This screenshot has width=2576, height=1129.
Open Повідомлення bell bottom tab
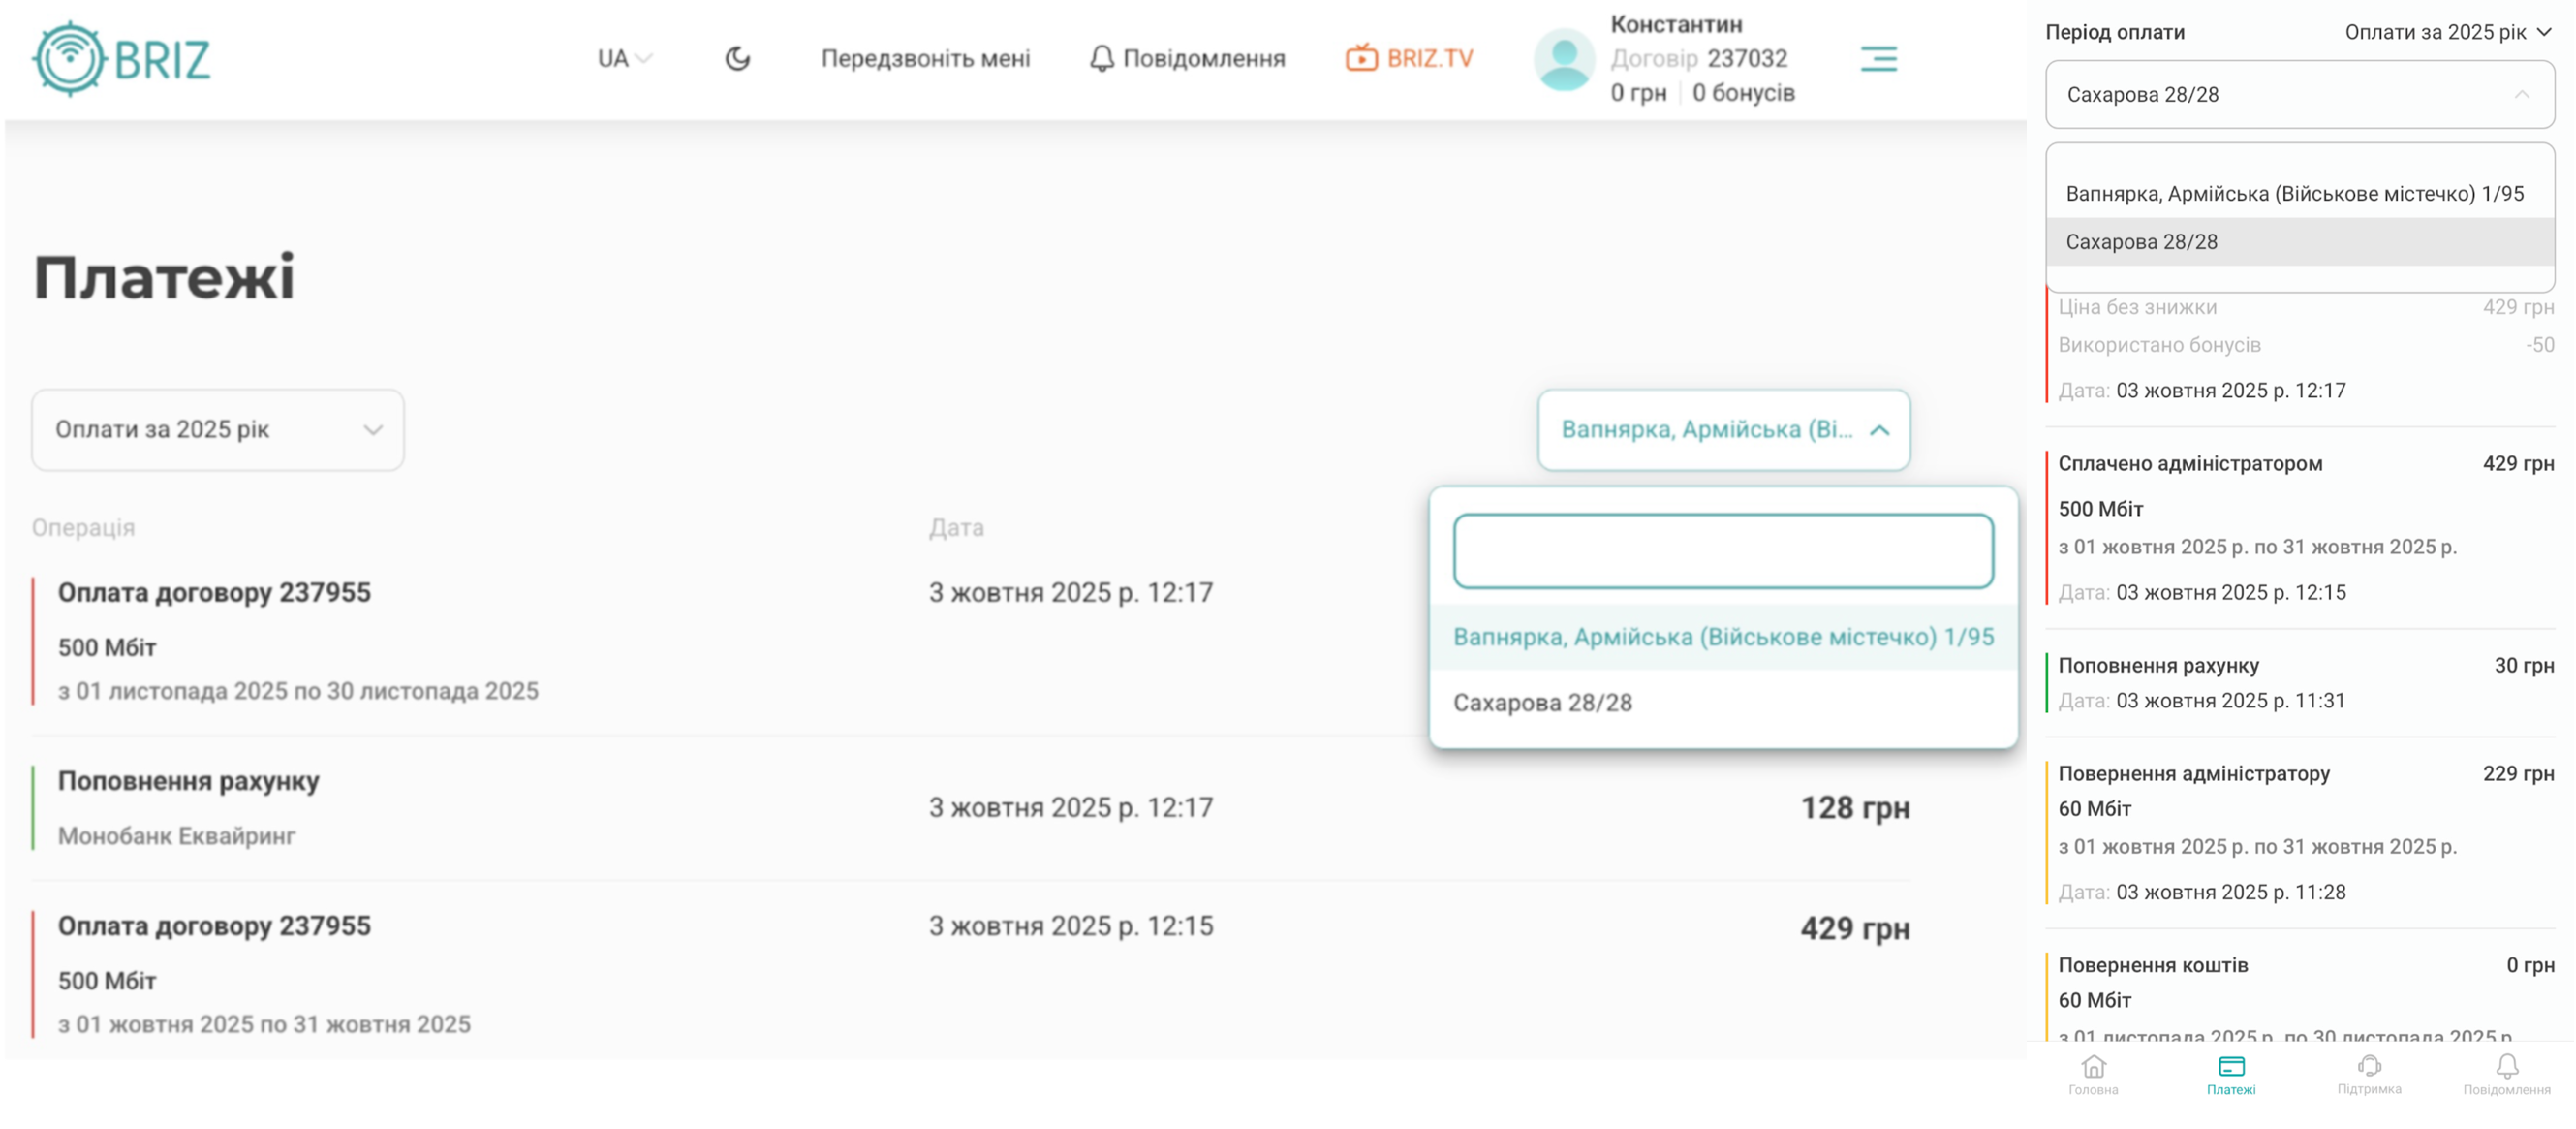coord(2506,1074)
